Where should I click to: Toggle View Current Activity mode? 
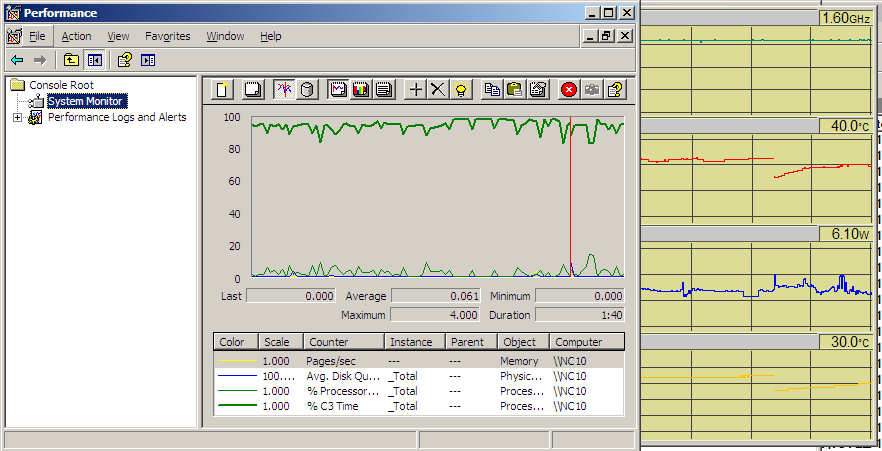[284, 90]
